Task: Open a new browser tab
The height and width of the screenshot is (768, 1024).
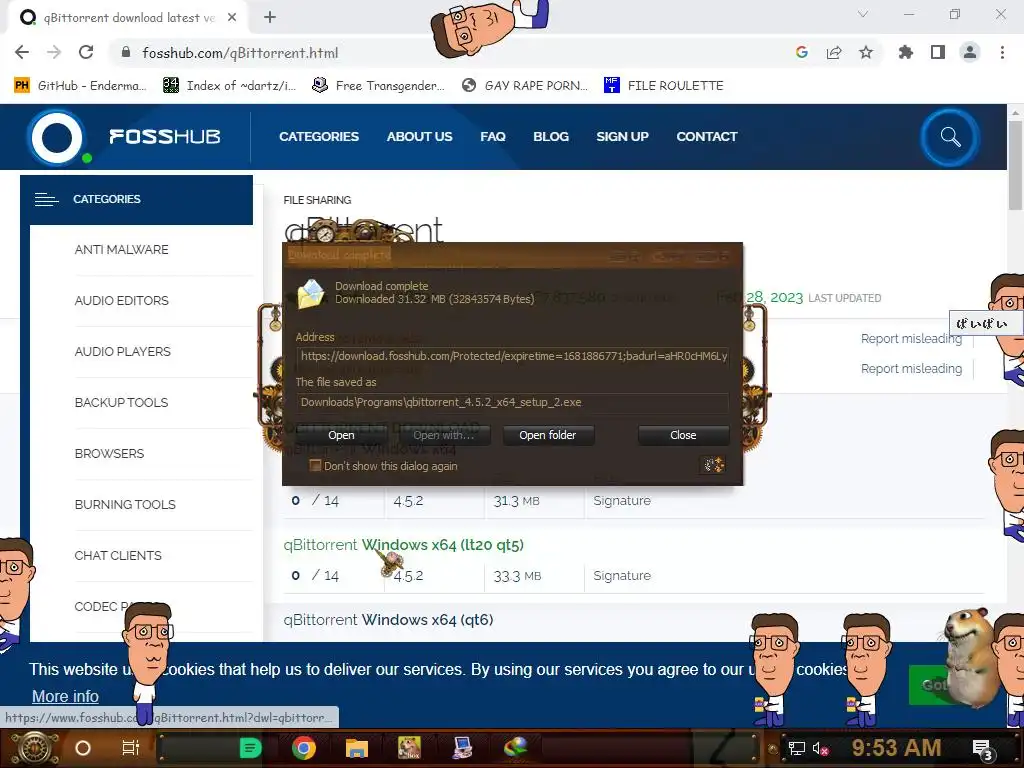Action: click(270, 18)
